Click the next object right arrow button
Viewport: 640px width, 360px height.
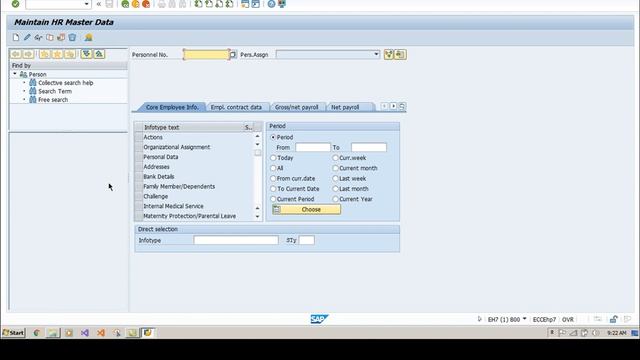point(29,54)
